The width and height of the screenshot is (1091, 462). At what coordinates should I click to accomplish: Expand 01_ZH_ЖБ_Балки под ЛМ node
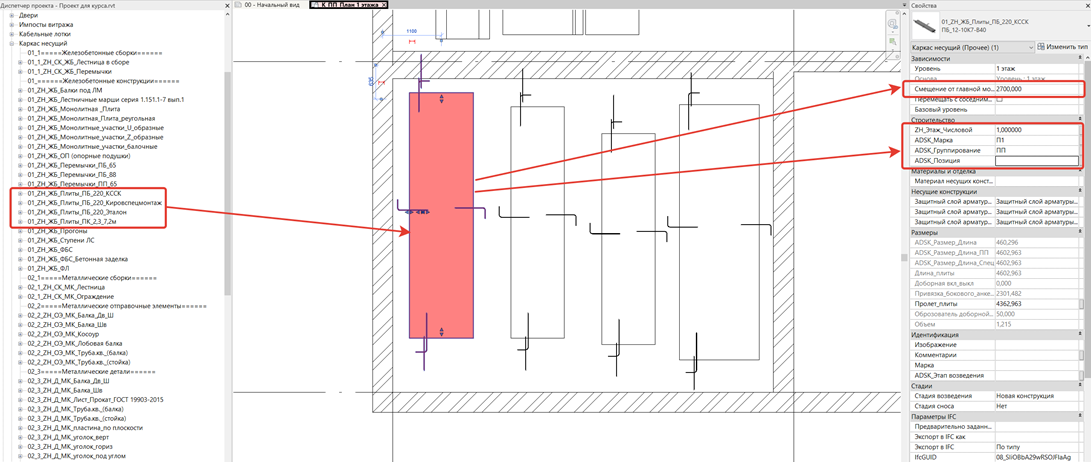[21, 90]
